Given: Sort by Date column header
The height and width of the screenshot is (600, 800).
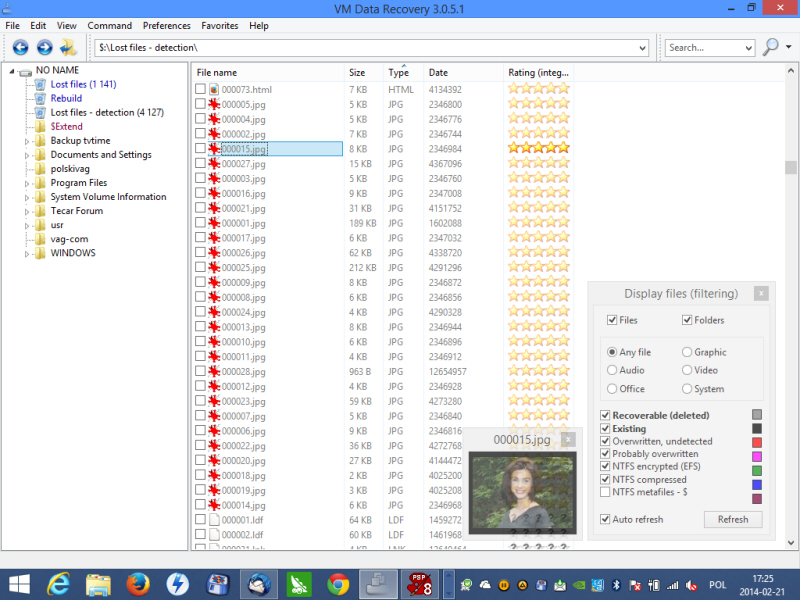Looking at the screenshot, I should (463, 72).
